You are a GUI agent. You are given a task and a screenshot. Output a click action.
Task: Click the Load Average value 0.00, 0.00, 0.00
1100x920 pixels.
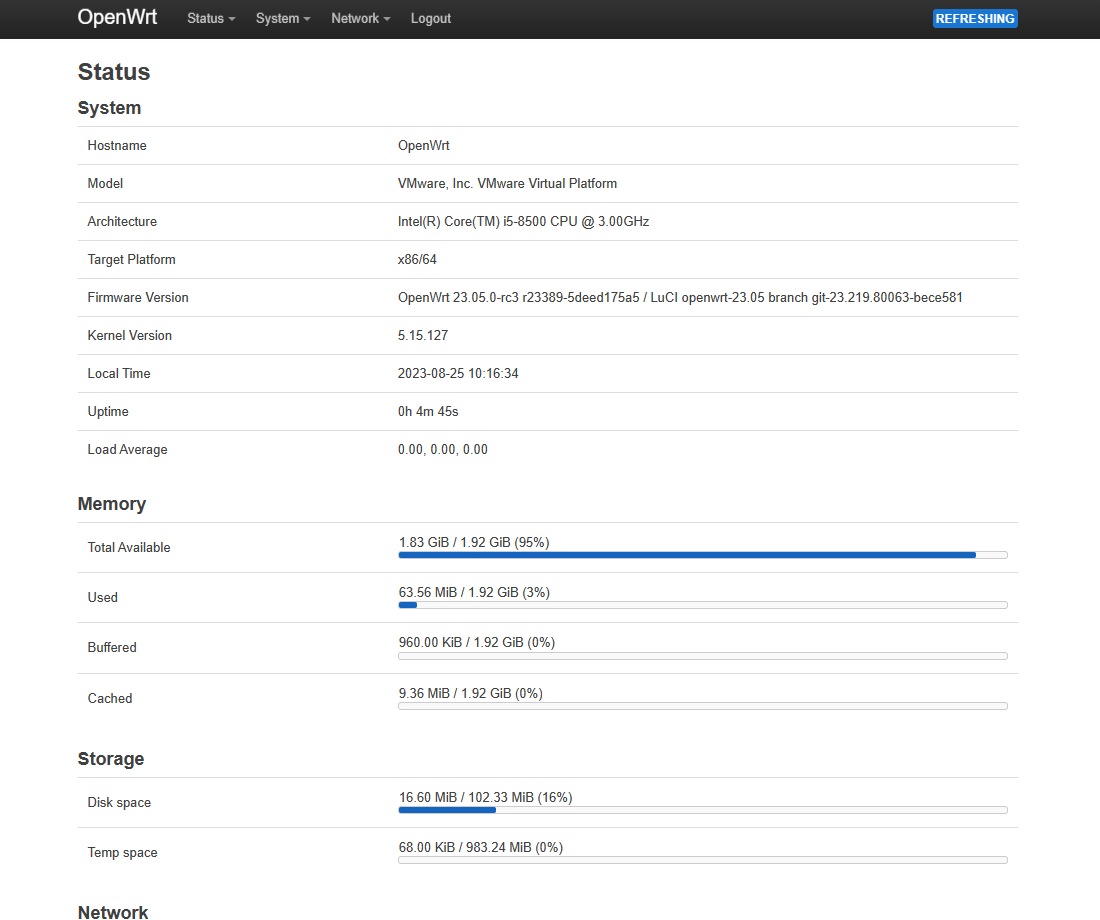443,449
